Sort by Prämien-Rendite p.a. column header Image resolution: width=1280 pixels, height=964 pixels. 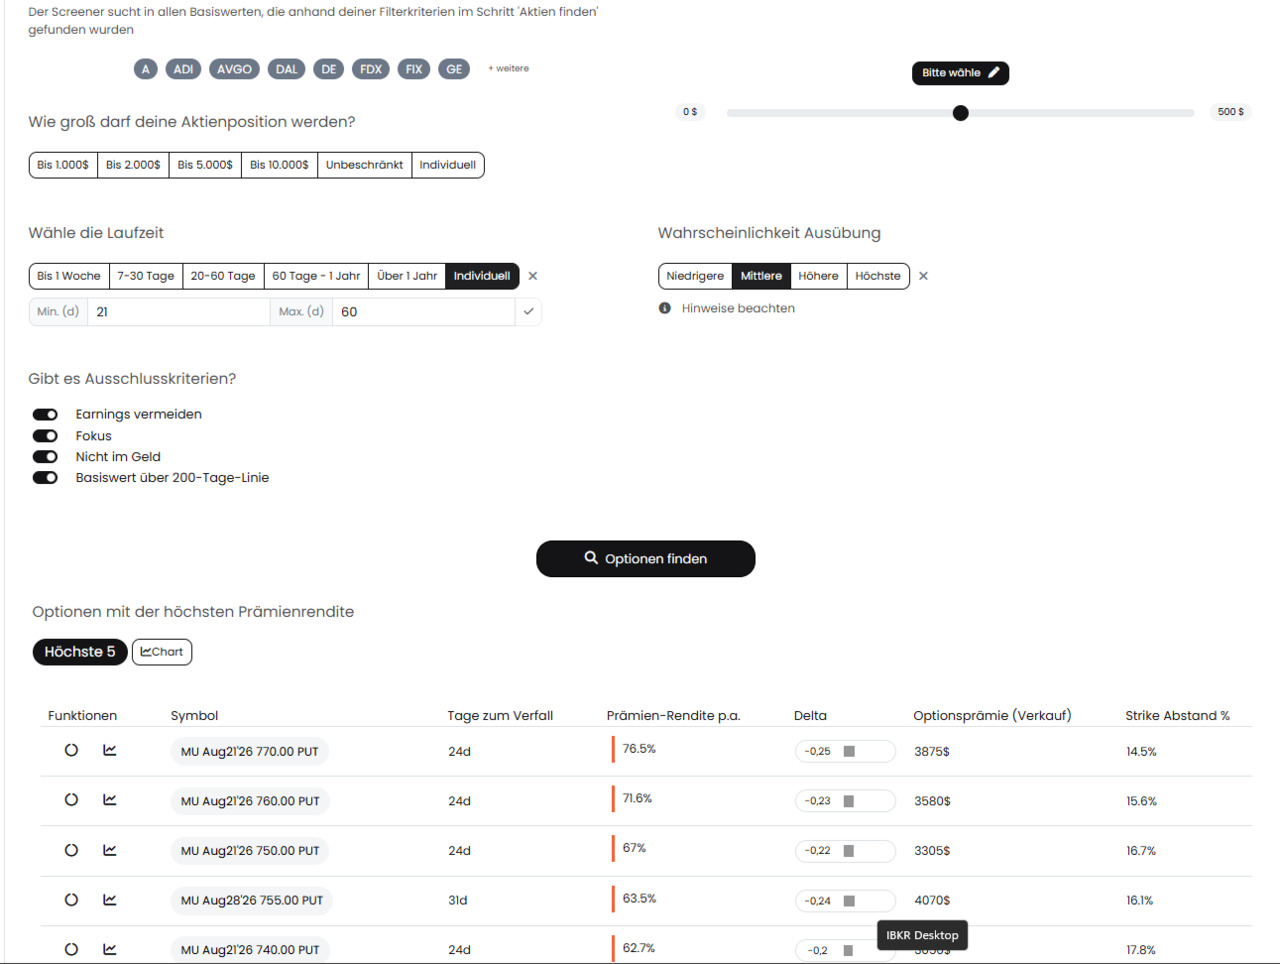pyautogui.click(x=673, y=715)
